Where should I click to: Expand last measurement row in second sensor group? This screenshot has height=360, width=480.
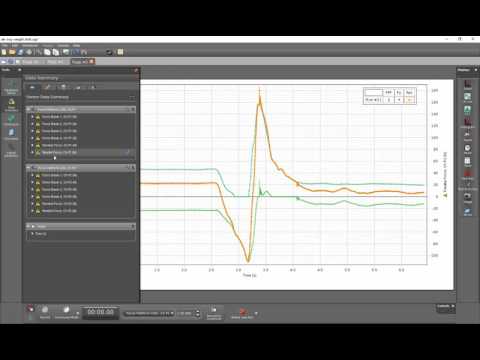pyautogui.click(x=32, y=211)
